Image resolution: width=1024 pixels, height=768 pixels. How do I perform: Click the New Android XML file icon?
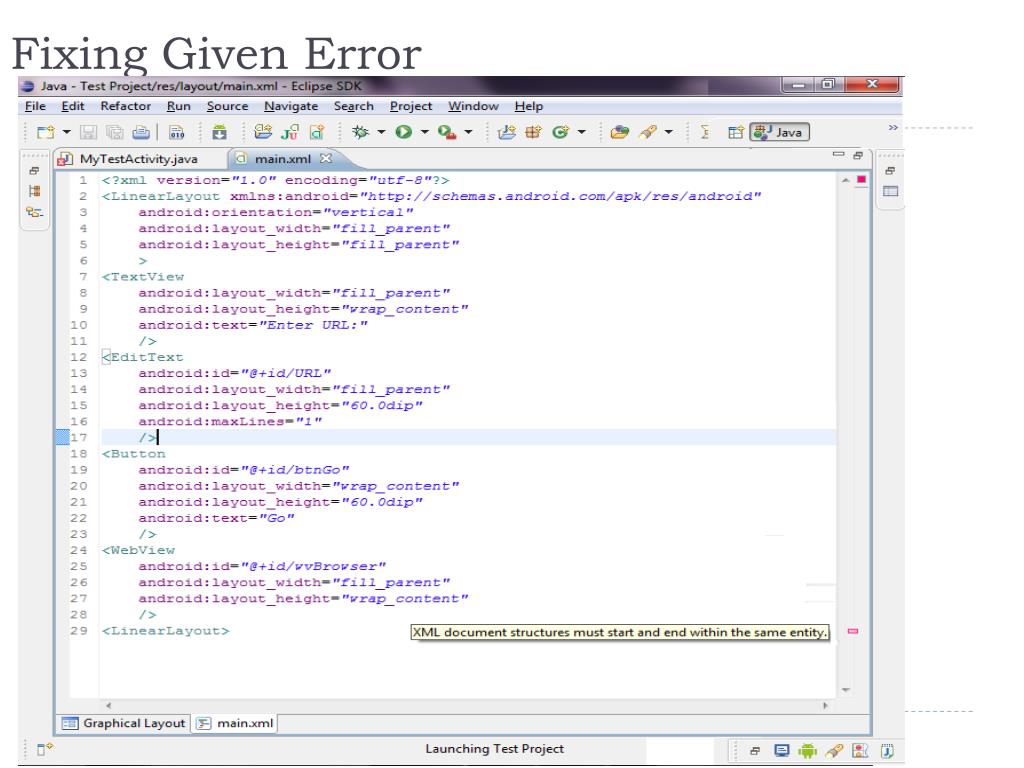[317, 133]
